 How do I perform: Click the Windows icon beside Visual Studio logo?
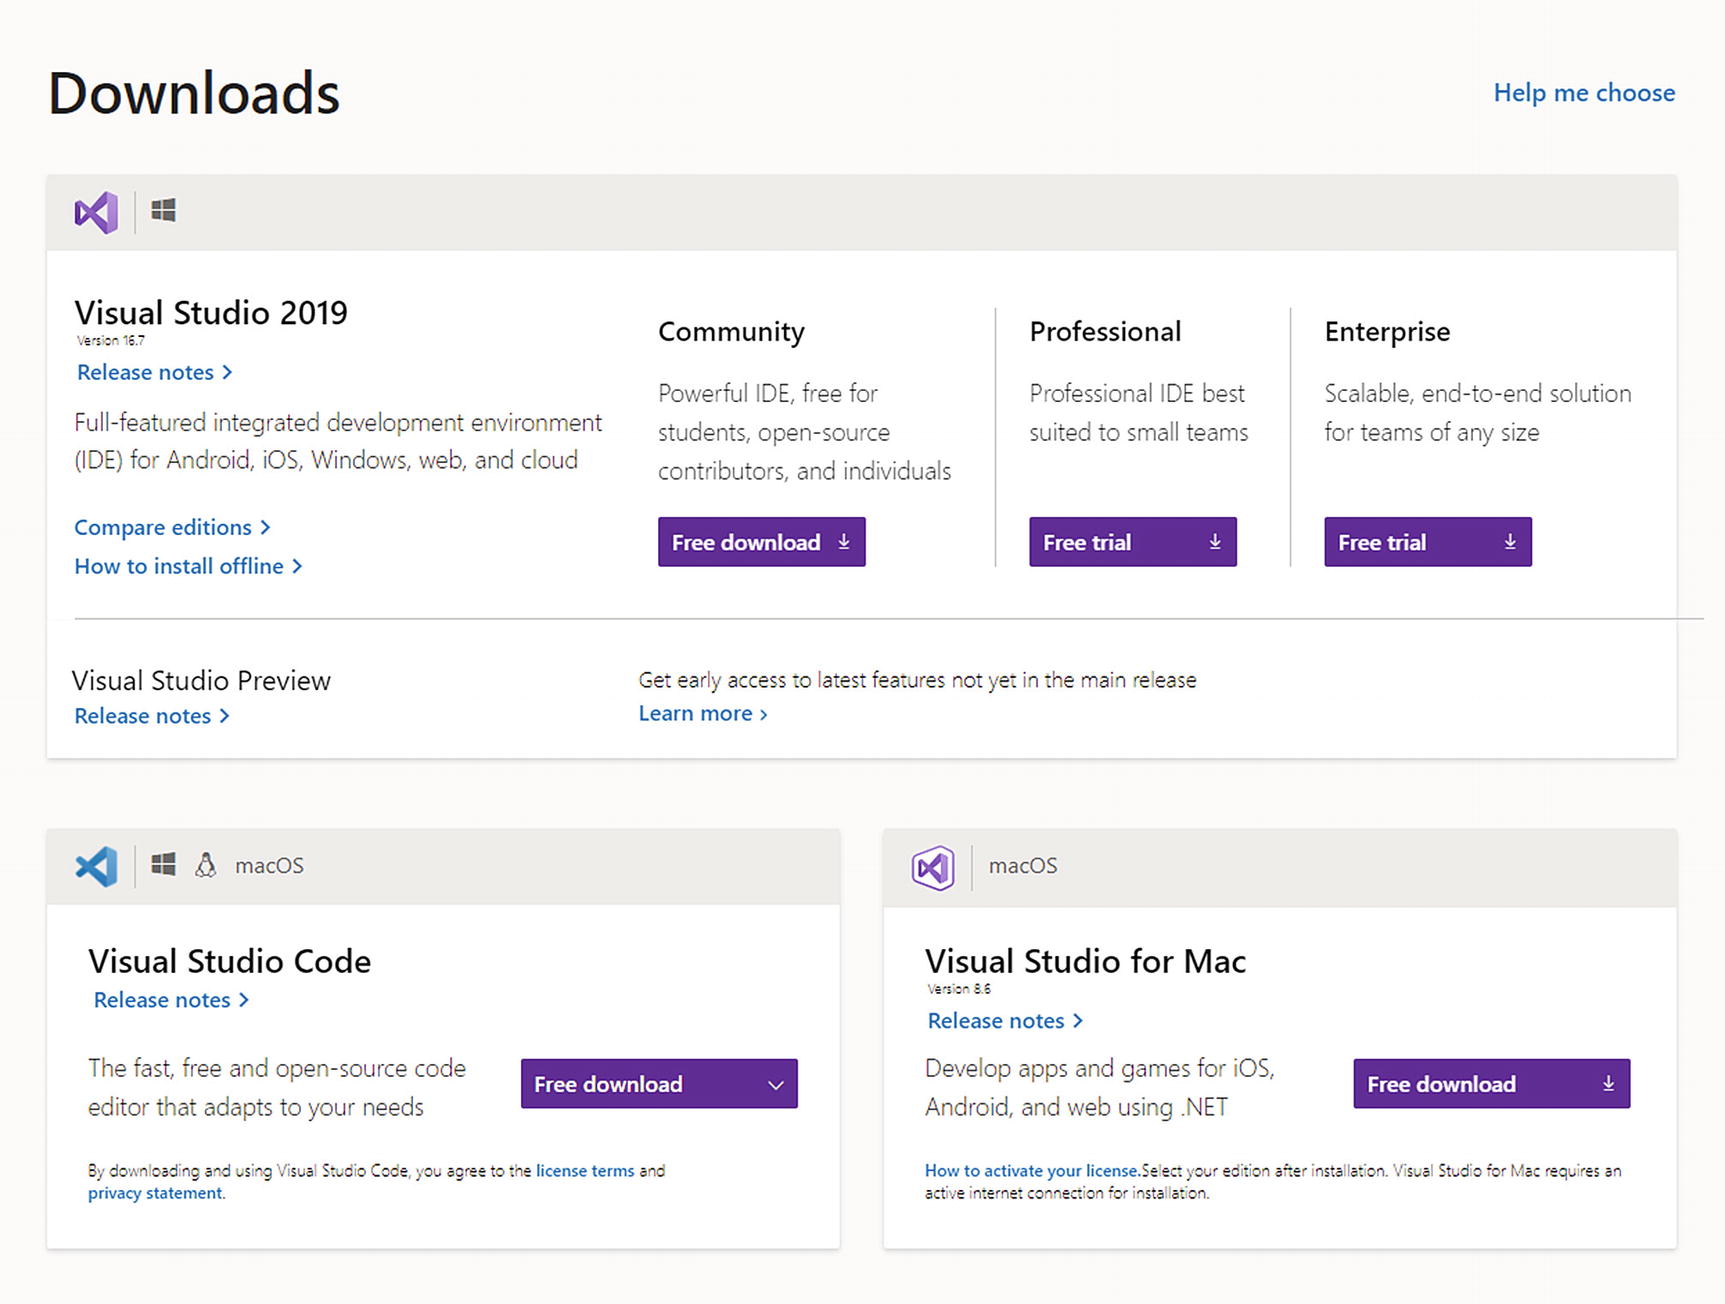(163, 210)
